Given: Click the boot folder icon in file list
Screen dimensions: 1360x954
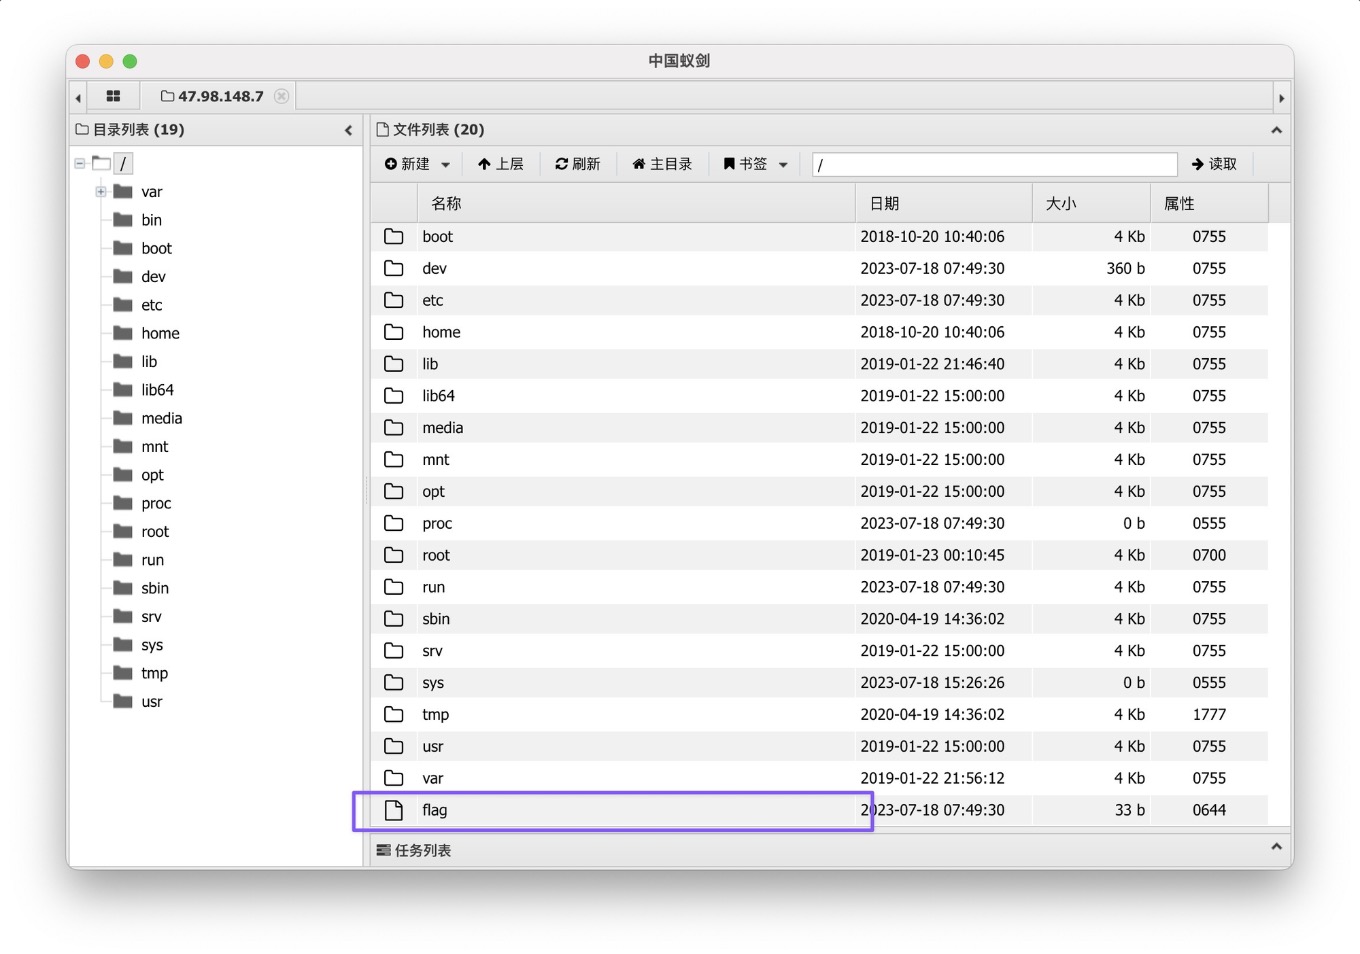Looking at the screenshot, I should pyautogui.click(x=394, y=237).
